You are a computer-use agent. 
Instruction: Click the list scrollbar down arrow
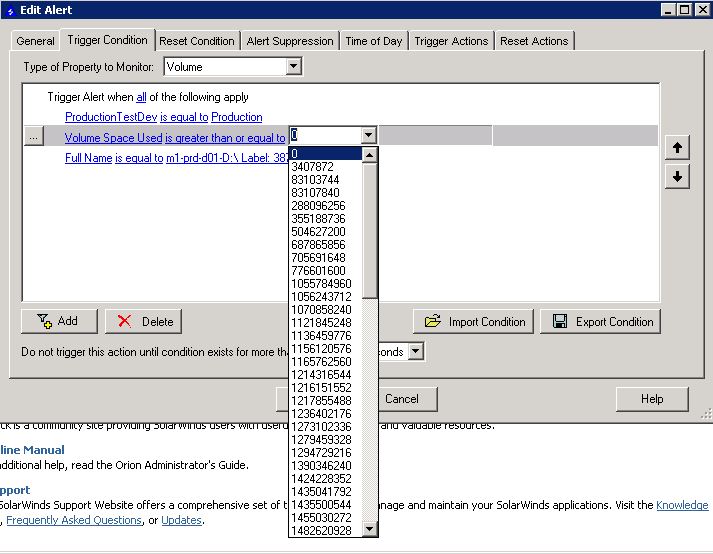(x=370, y=529)
